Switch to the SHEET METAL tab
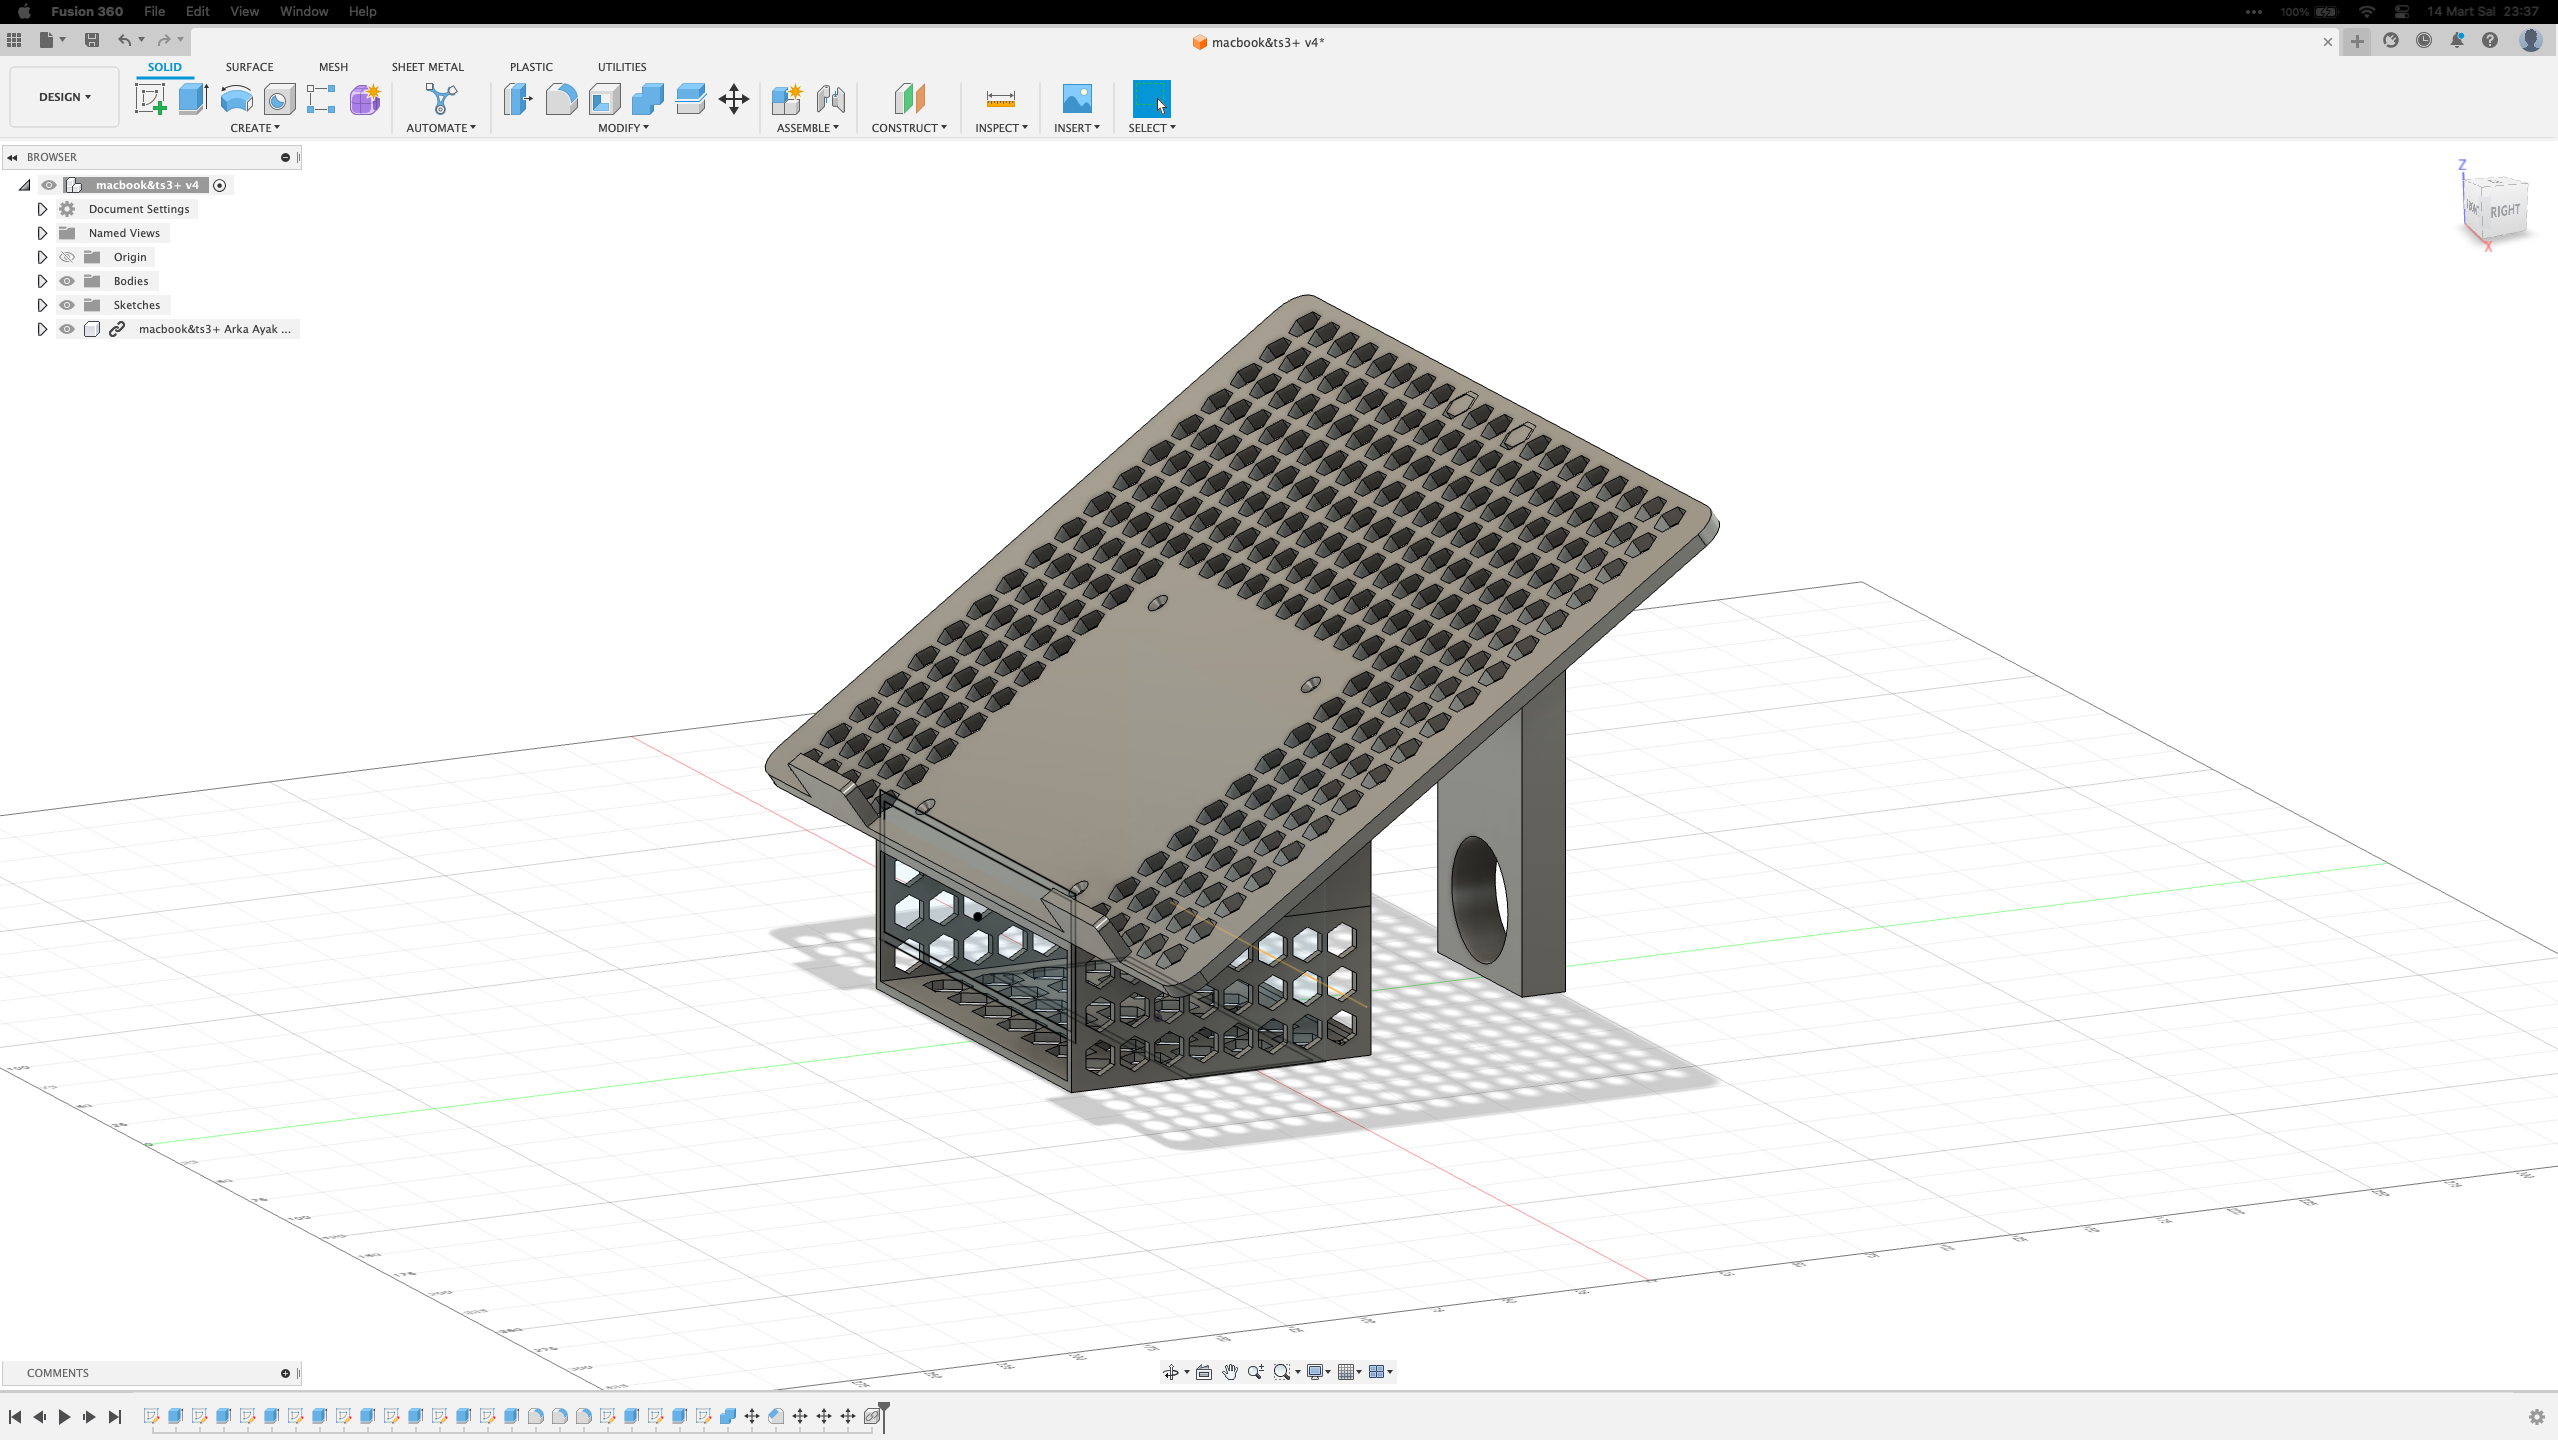Viewport: 2558px width, 1440px height. pos(427,67)
